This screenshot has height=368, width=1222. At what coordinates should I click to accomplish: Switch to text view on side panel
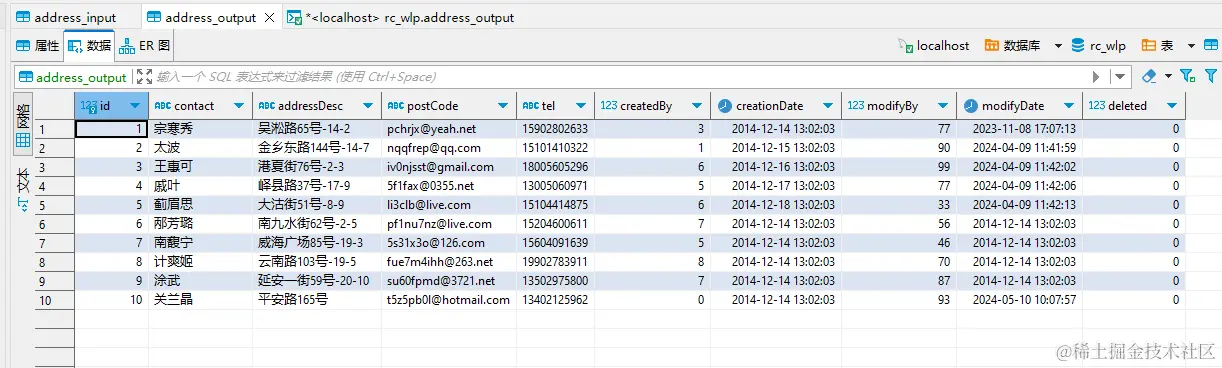coord(22,190)
